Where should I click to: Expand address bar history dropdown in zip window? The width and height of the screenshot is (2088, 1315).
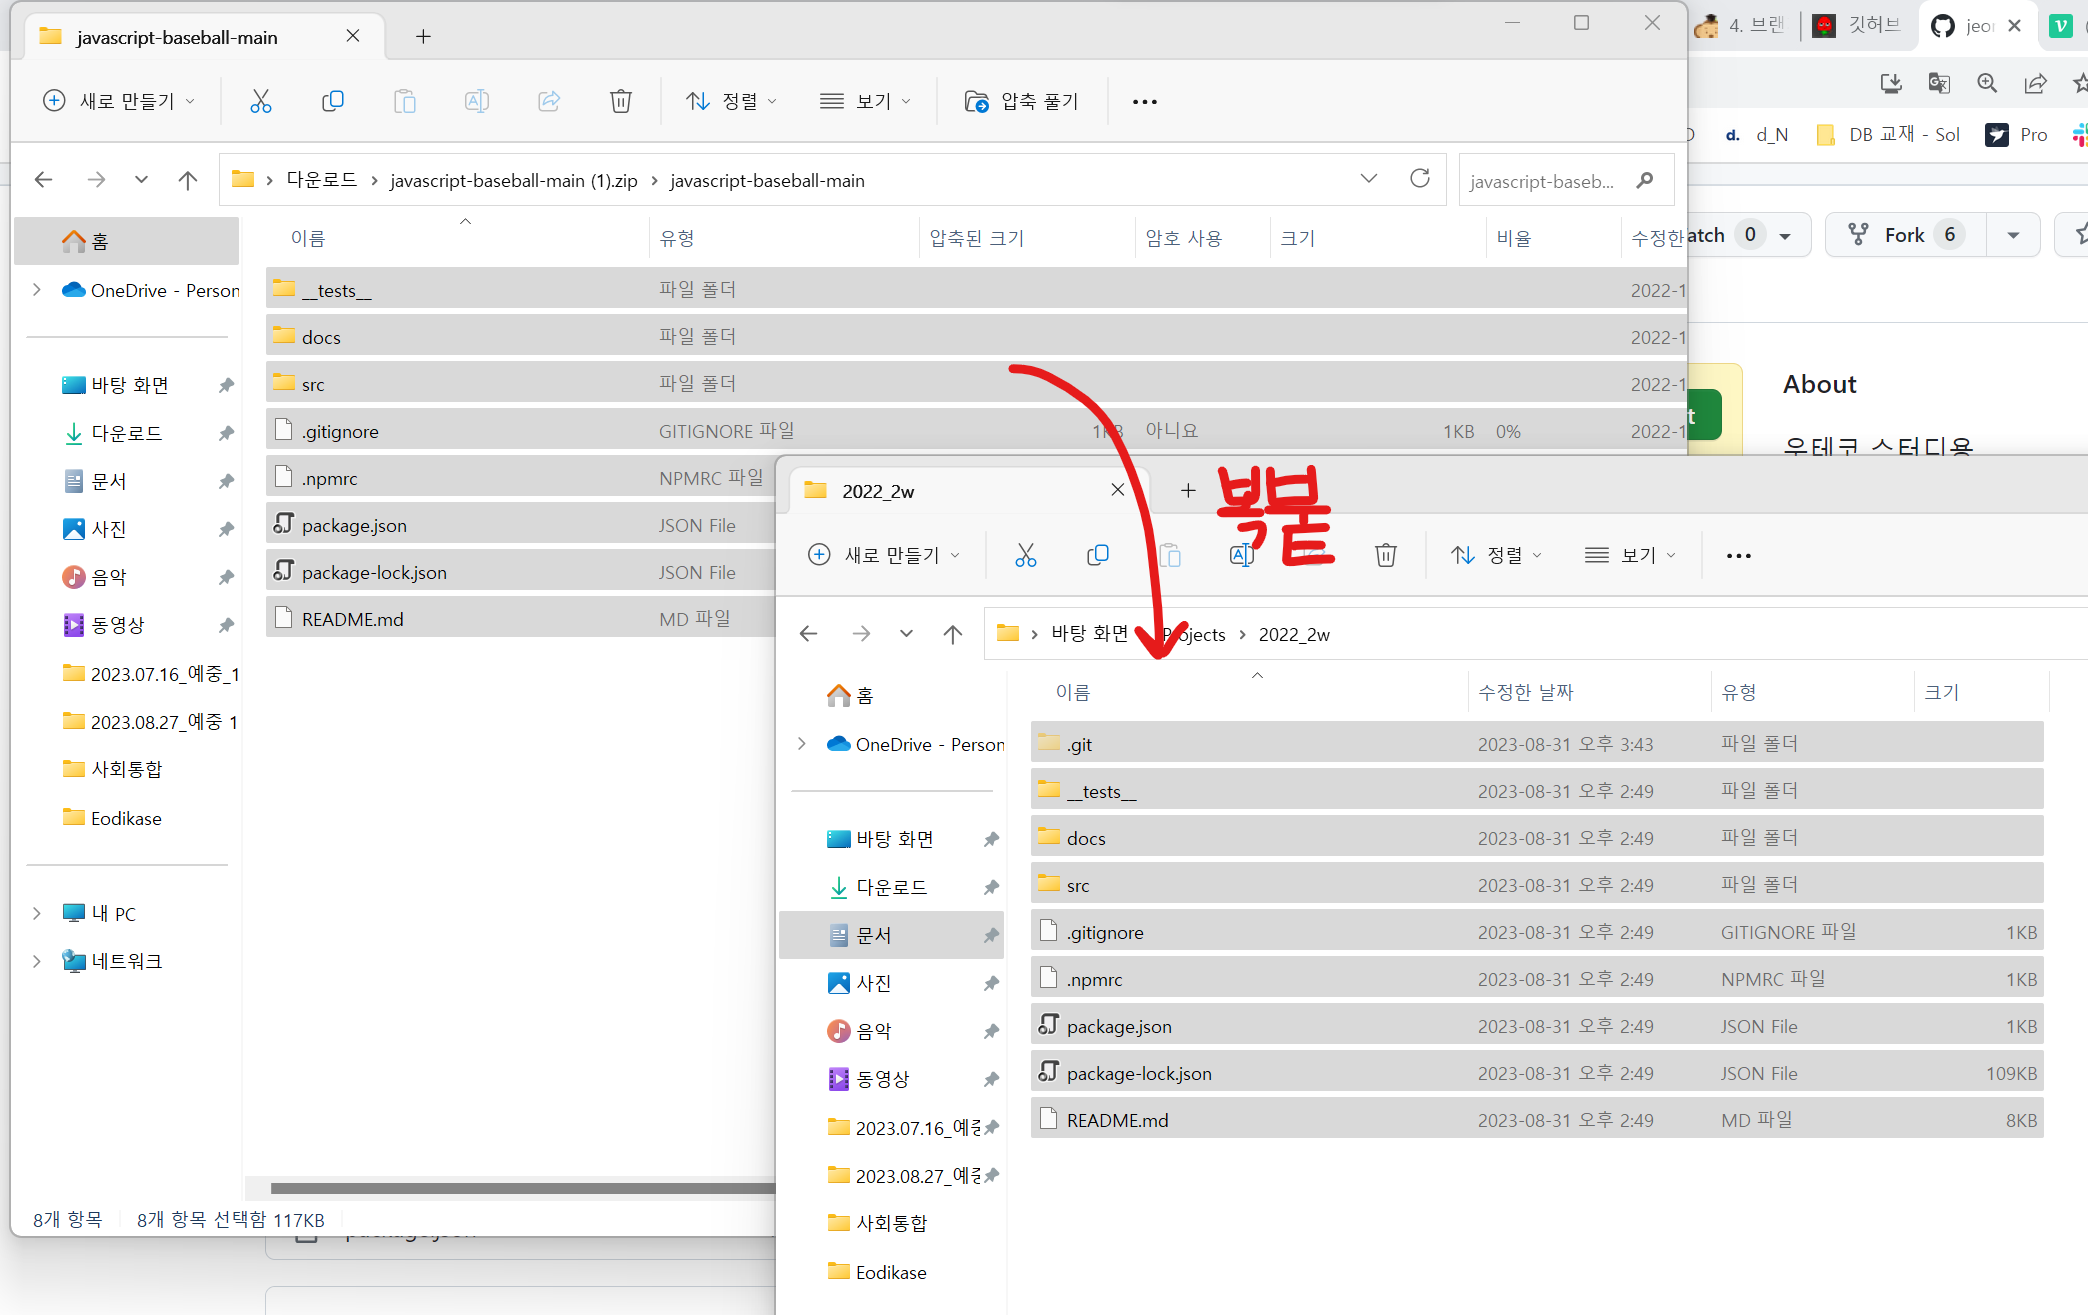point(1369,179)
